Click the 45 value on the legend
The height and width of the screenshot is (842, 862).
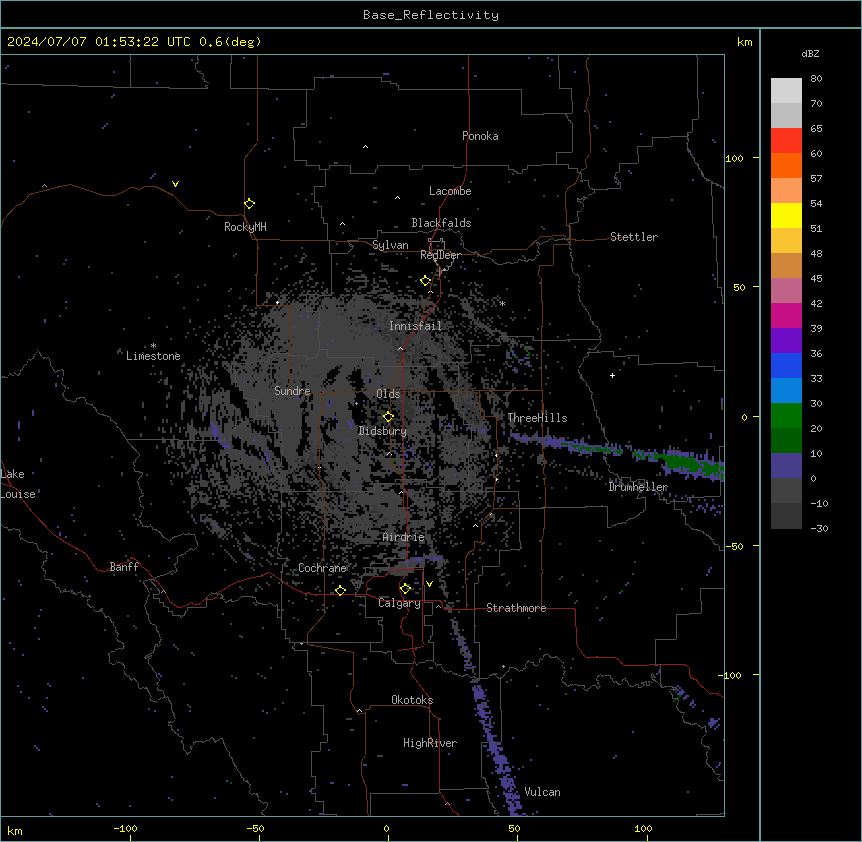pyautogui.click(x=816, y=279)
